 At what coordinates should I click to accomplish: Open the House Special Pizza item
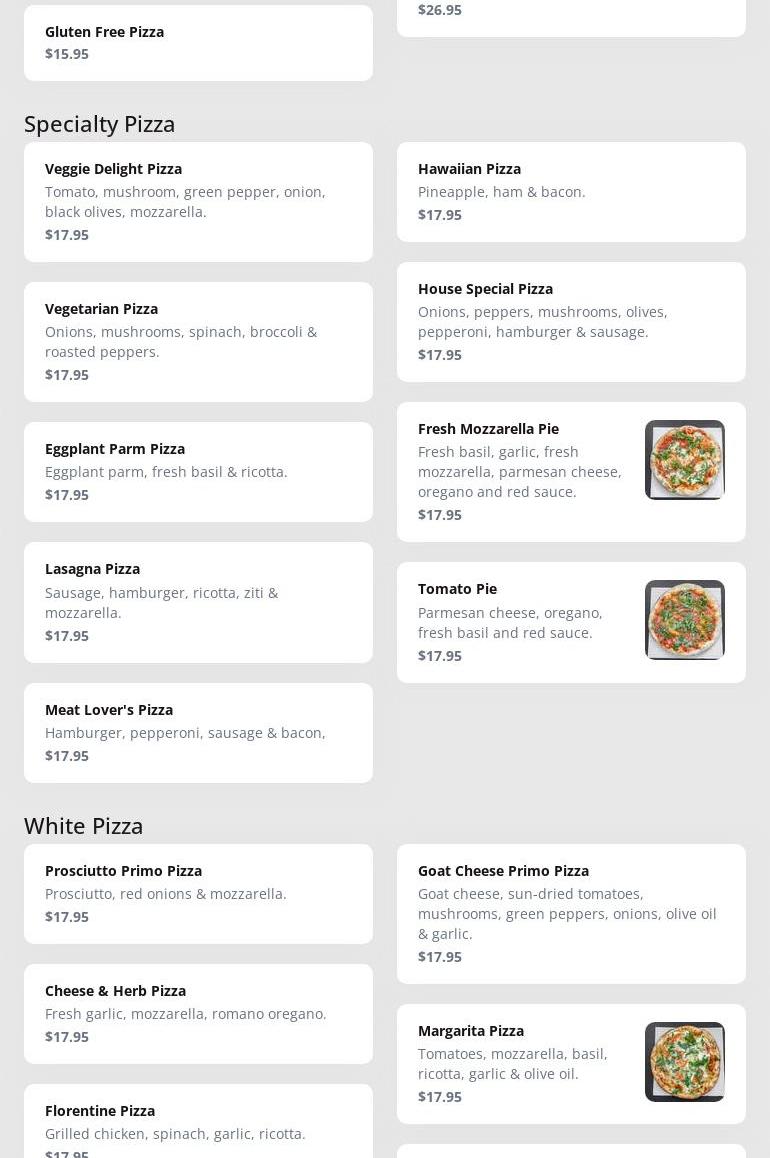571,322
